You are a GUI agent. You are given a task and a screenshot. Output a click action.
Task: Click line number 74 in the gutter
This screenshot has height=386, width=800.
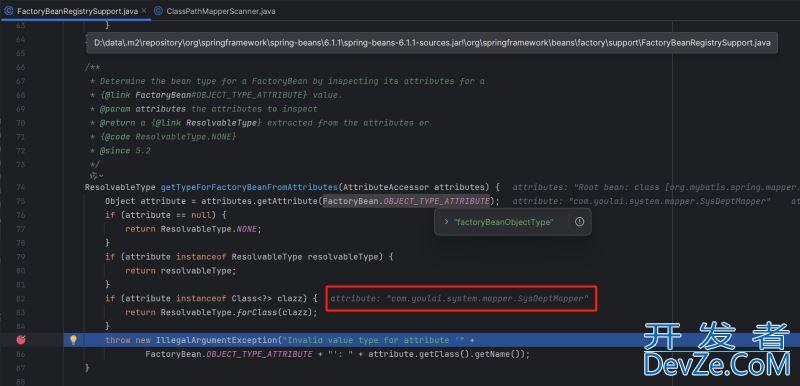tap(20, 187)
